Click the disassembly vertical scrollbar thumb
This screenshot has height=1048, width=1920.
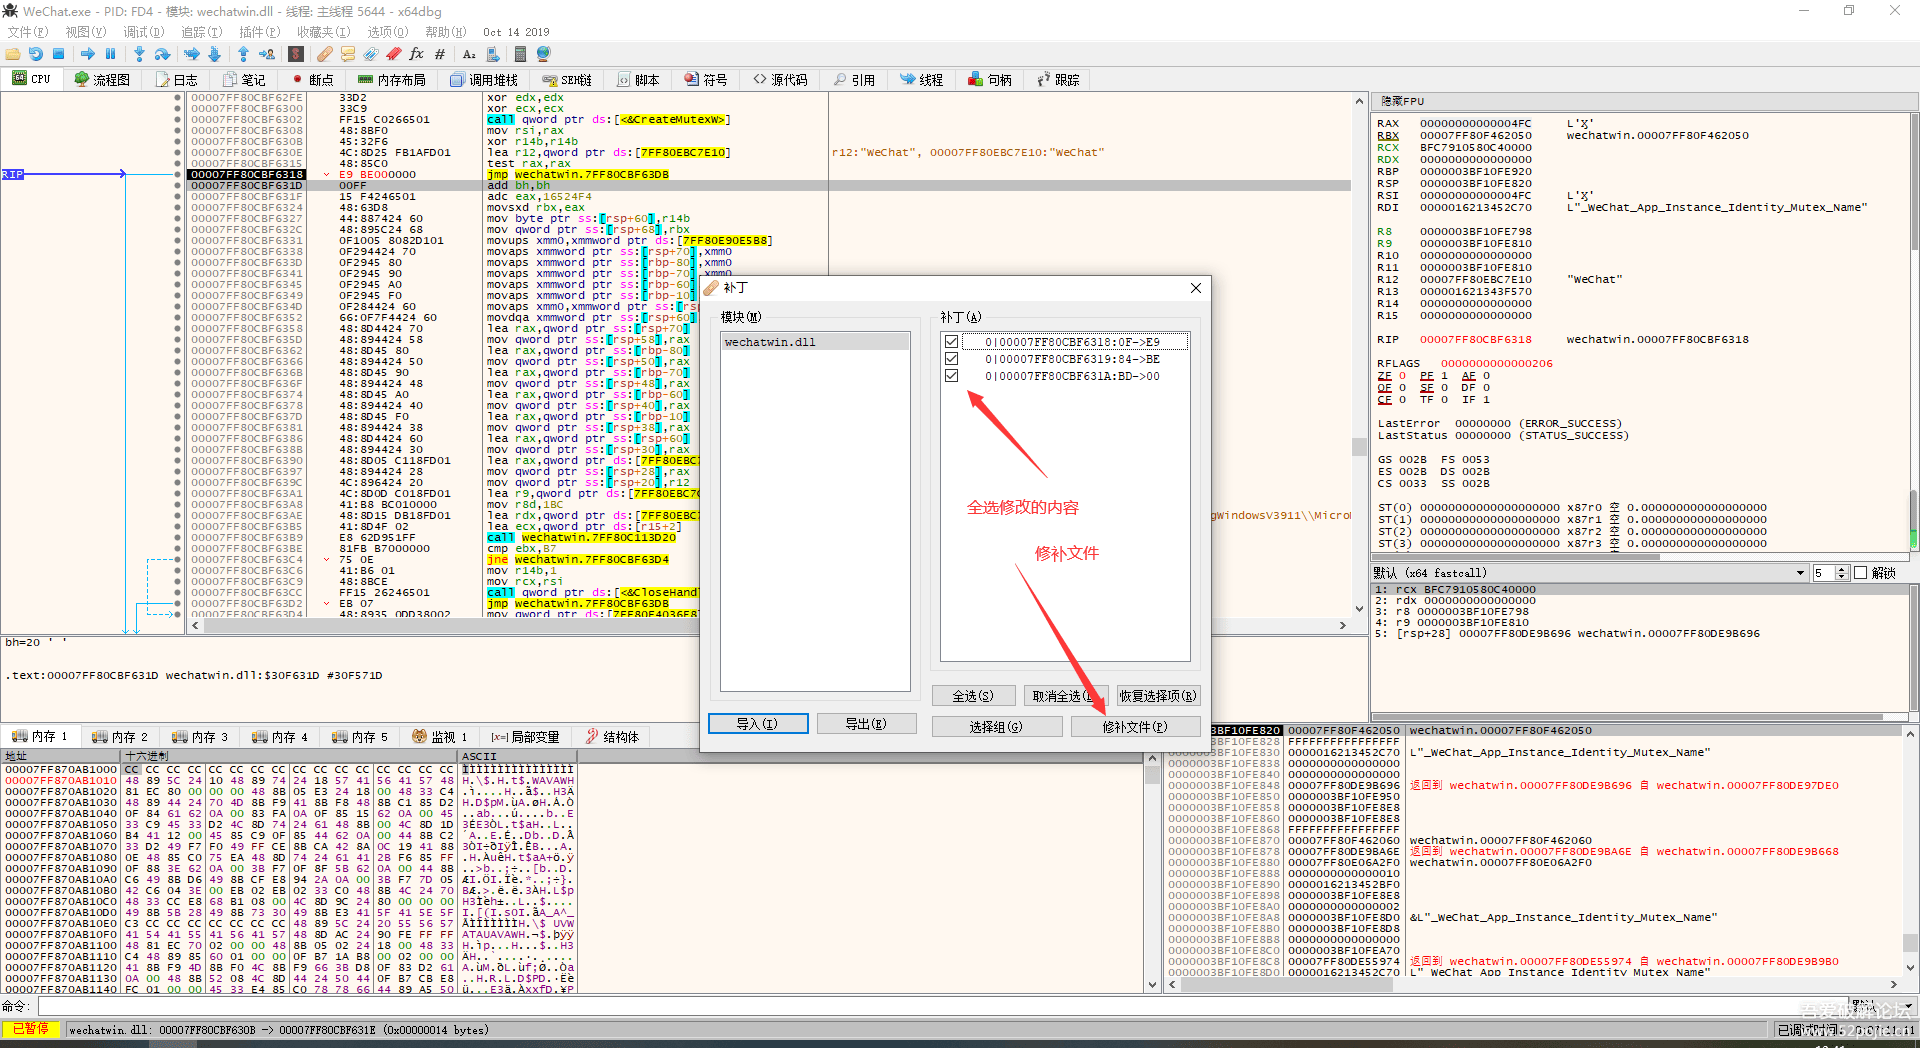(x=1359, y=447)
